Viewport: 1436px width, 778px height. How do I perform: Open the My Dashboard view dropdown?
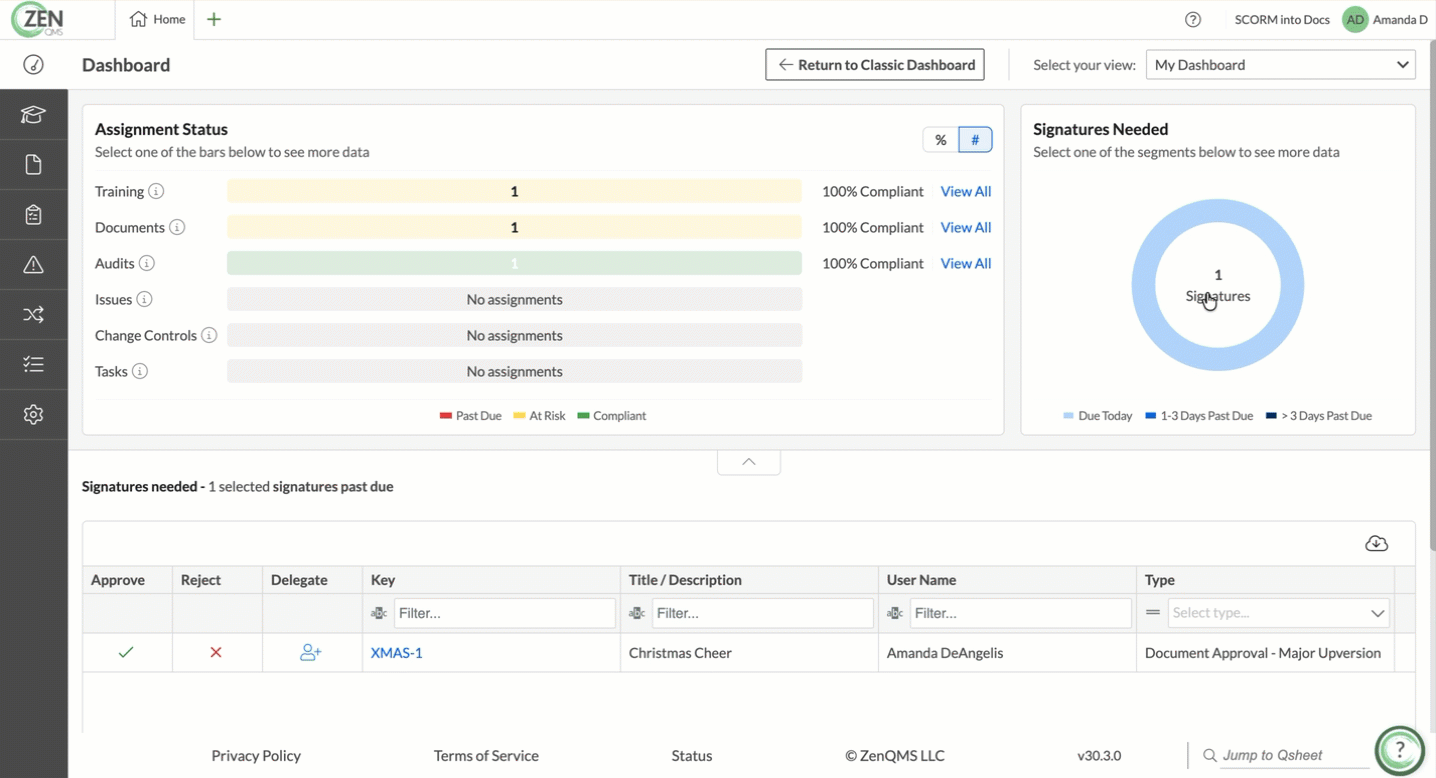(x=1280, y=65)
